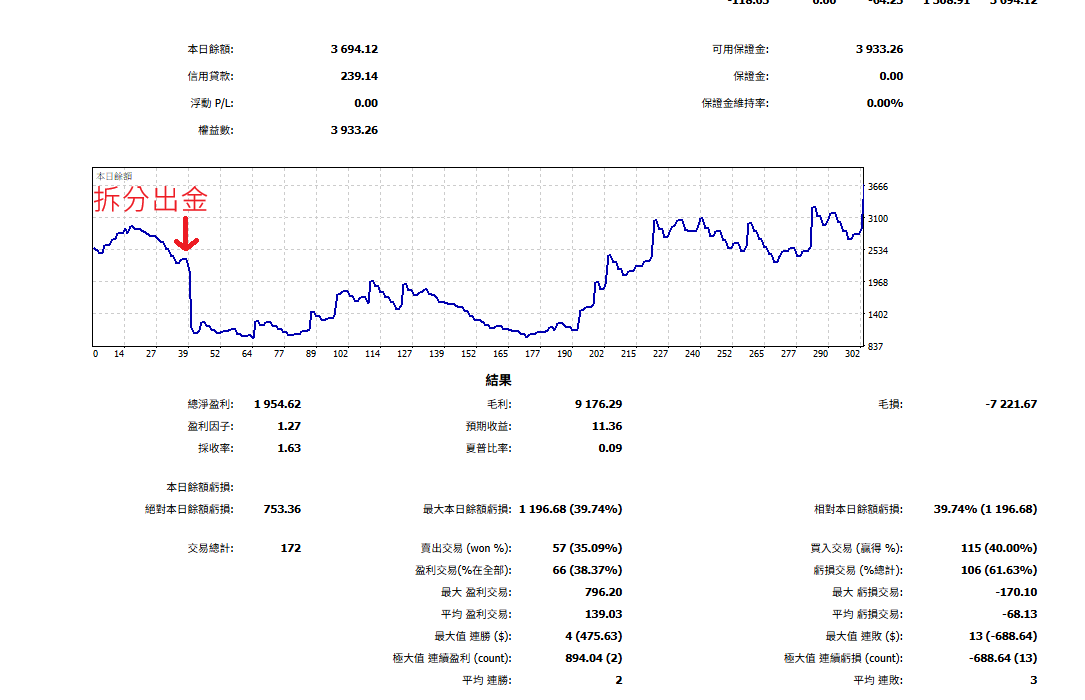The width and height of the screenshot is (1085, 700).
Task: Select the 毛利 value 9 176.29
Action: [599, 404]
